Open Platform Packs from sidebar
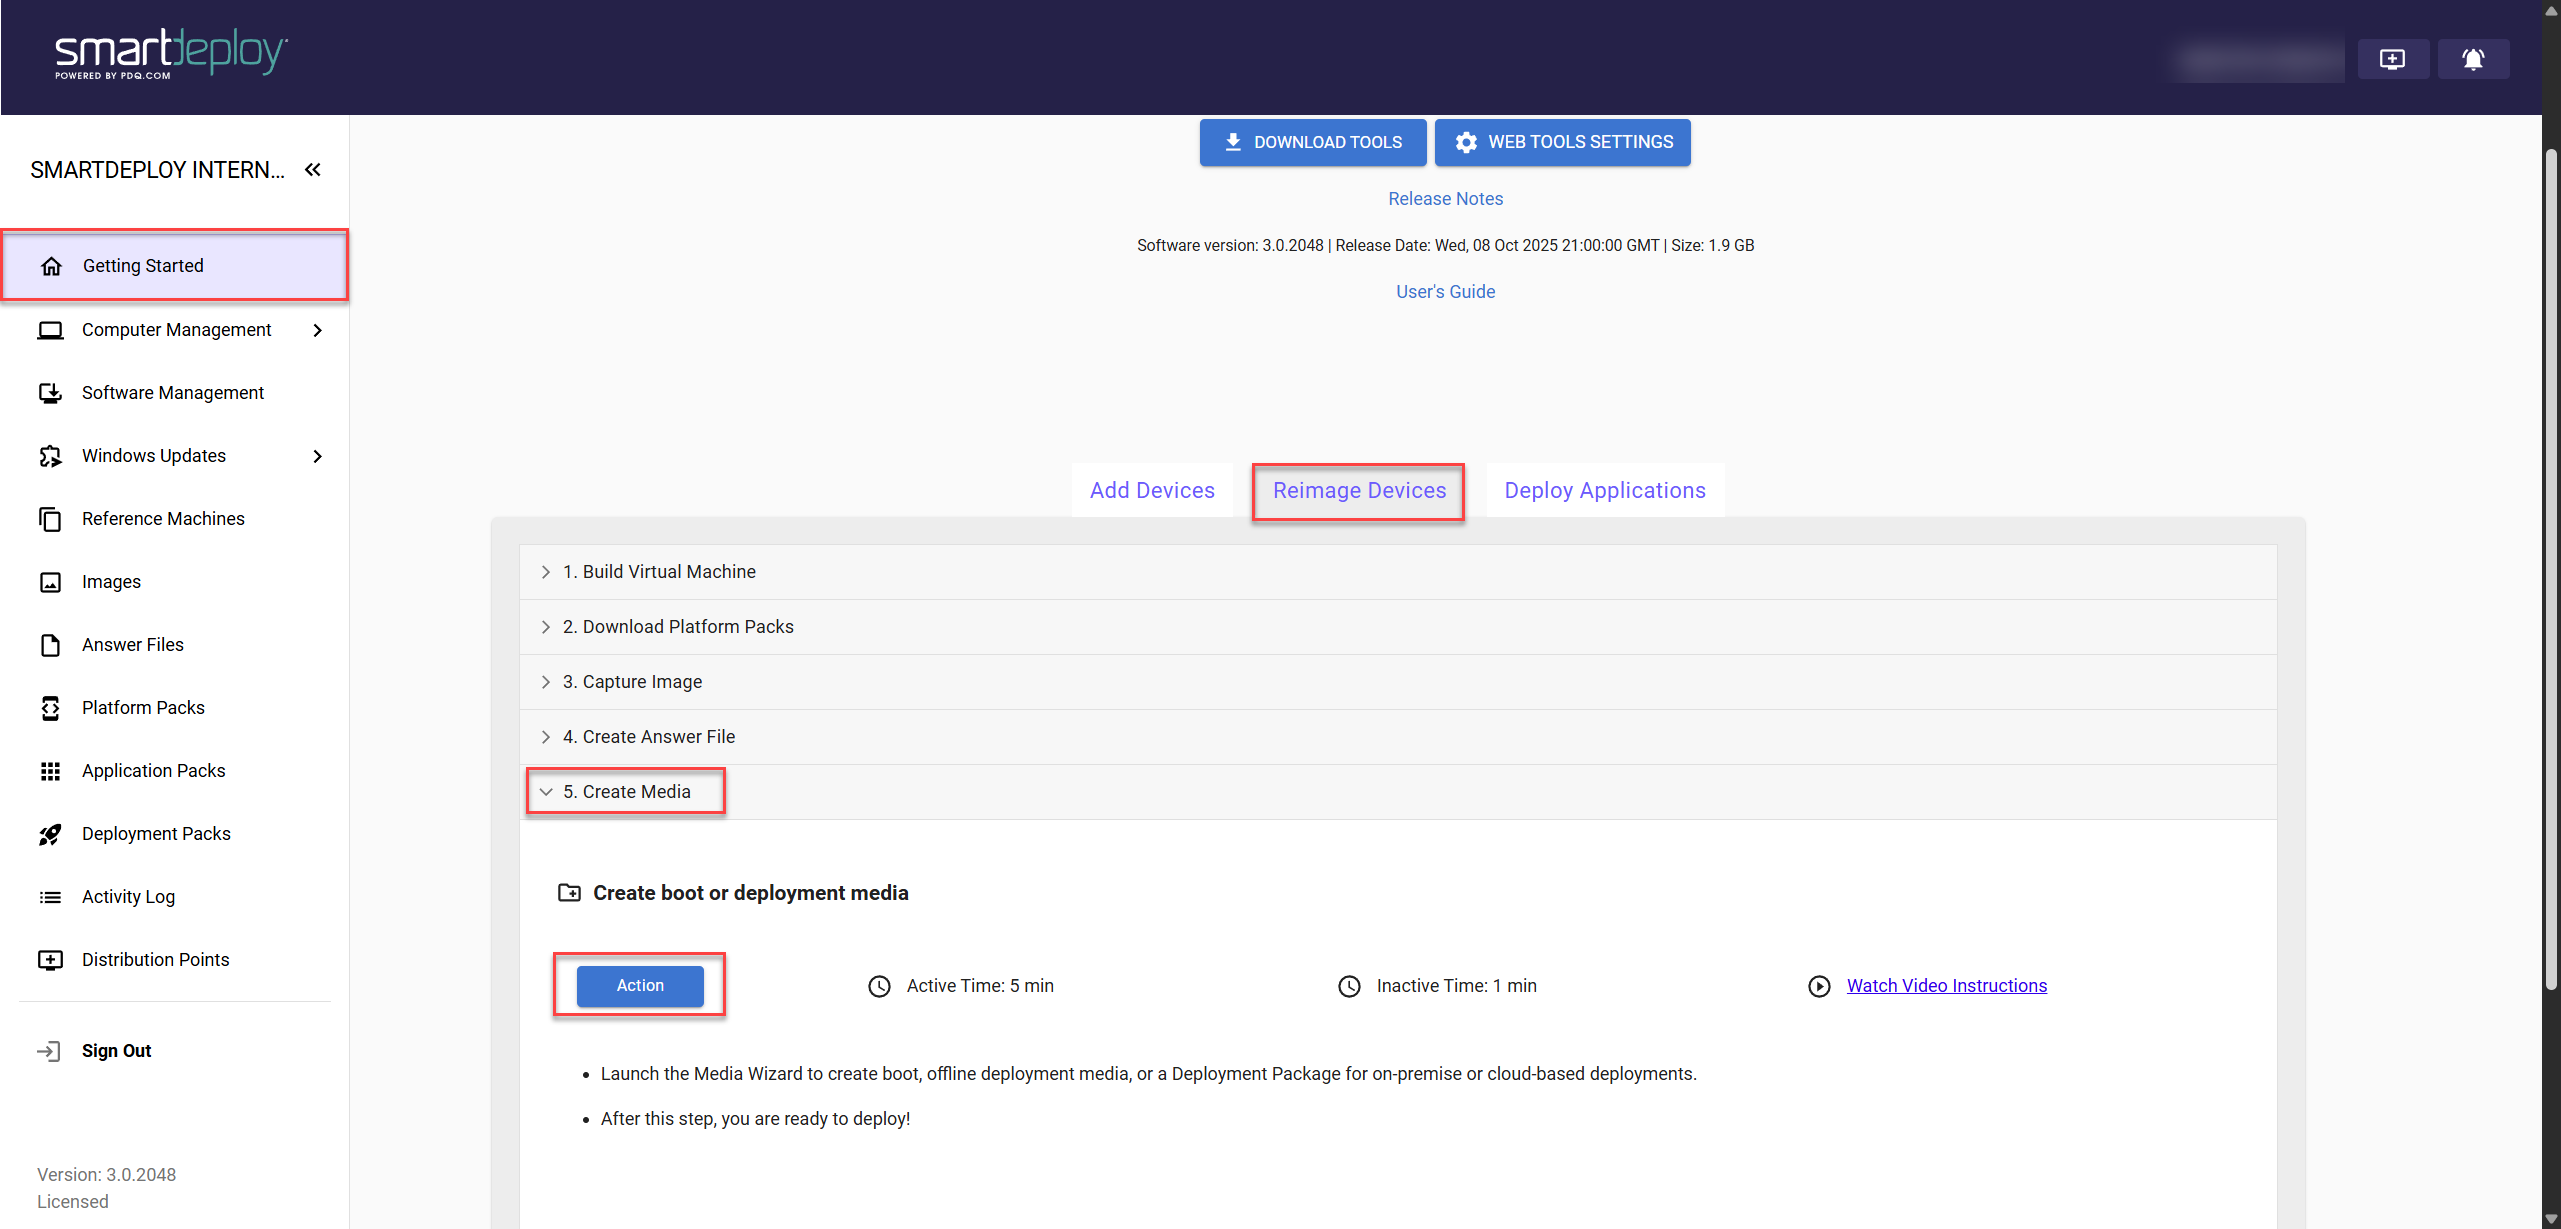Screen dimensions: 2561x1229 (143, 708)
